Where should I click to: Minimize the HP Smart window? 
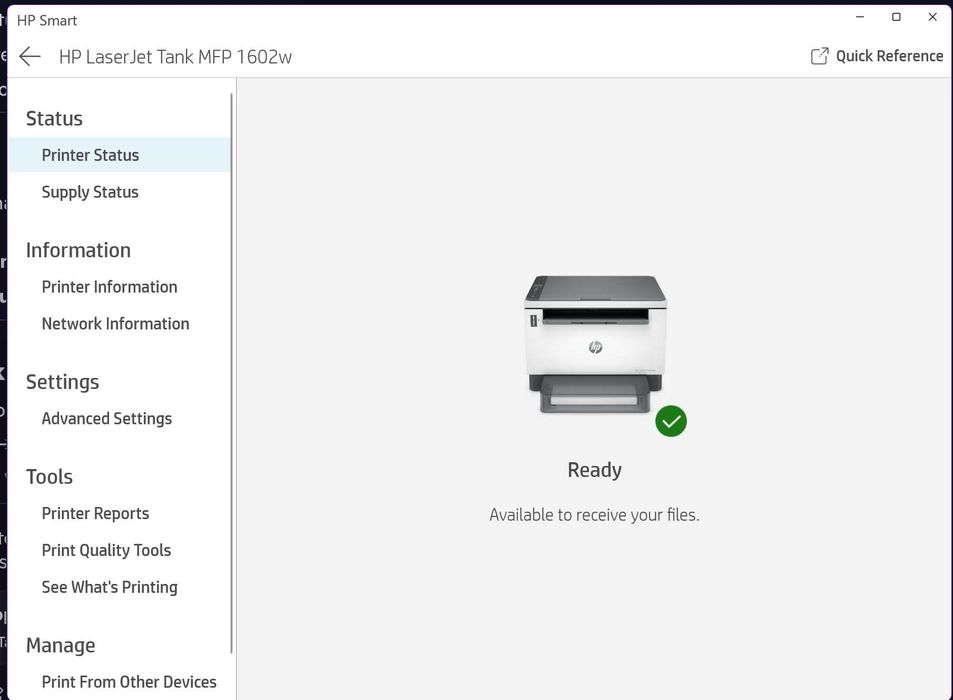[x=860, y=17]
